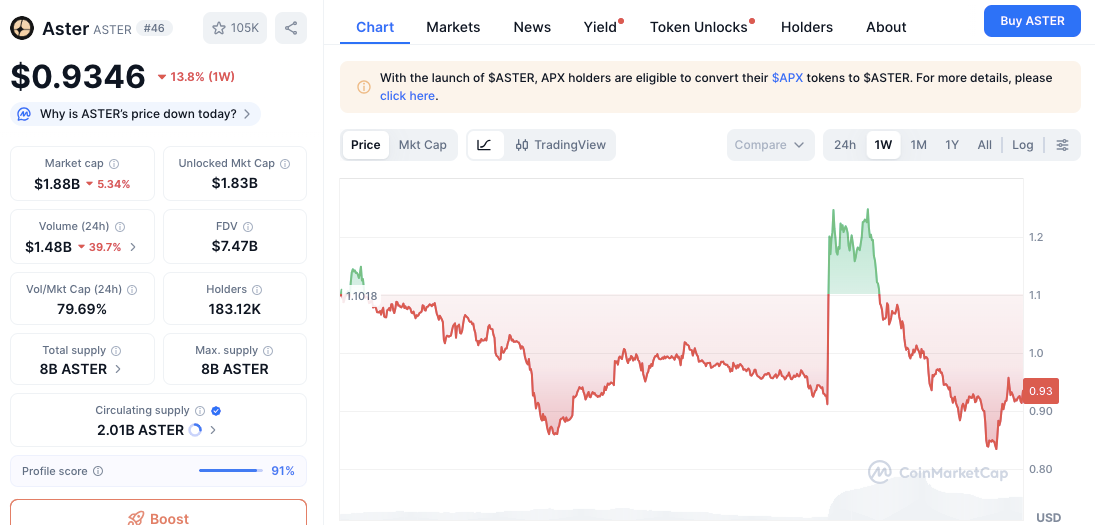Viewport: 1095px width, 525px height.
Task: Click the Buy ASTER button
Action: tap(1032, 21)
